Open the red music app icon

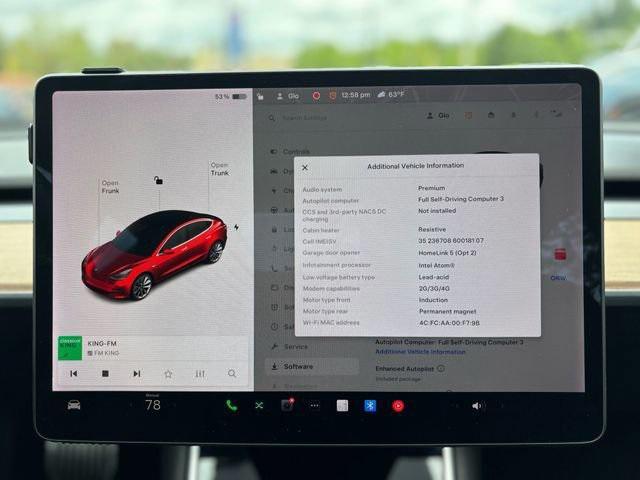(398, 406)
